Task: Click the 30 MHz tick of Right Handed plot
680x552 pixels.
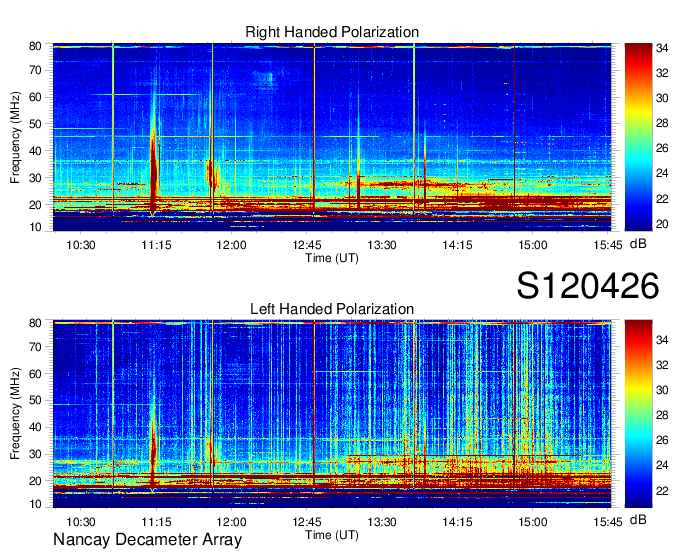Action: click(x=35, y=178)
